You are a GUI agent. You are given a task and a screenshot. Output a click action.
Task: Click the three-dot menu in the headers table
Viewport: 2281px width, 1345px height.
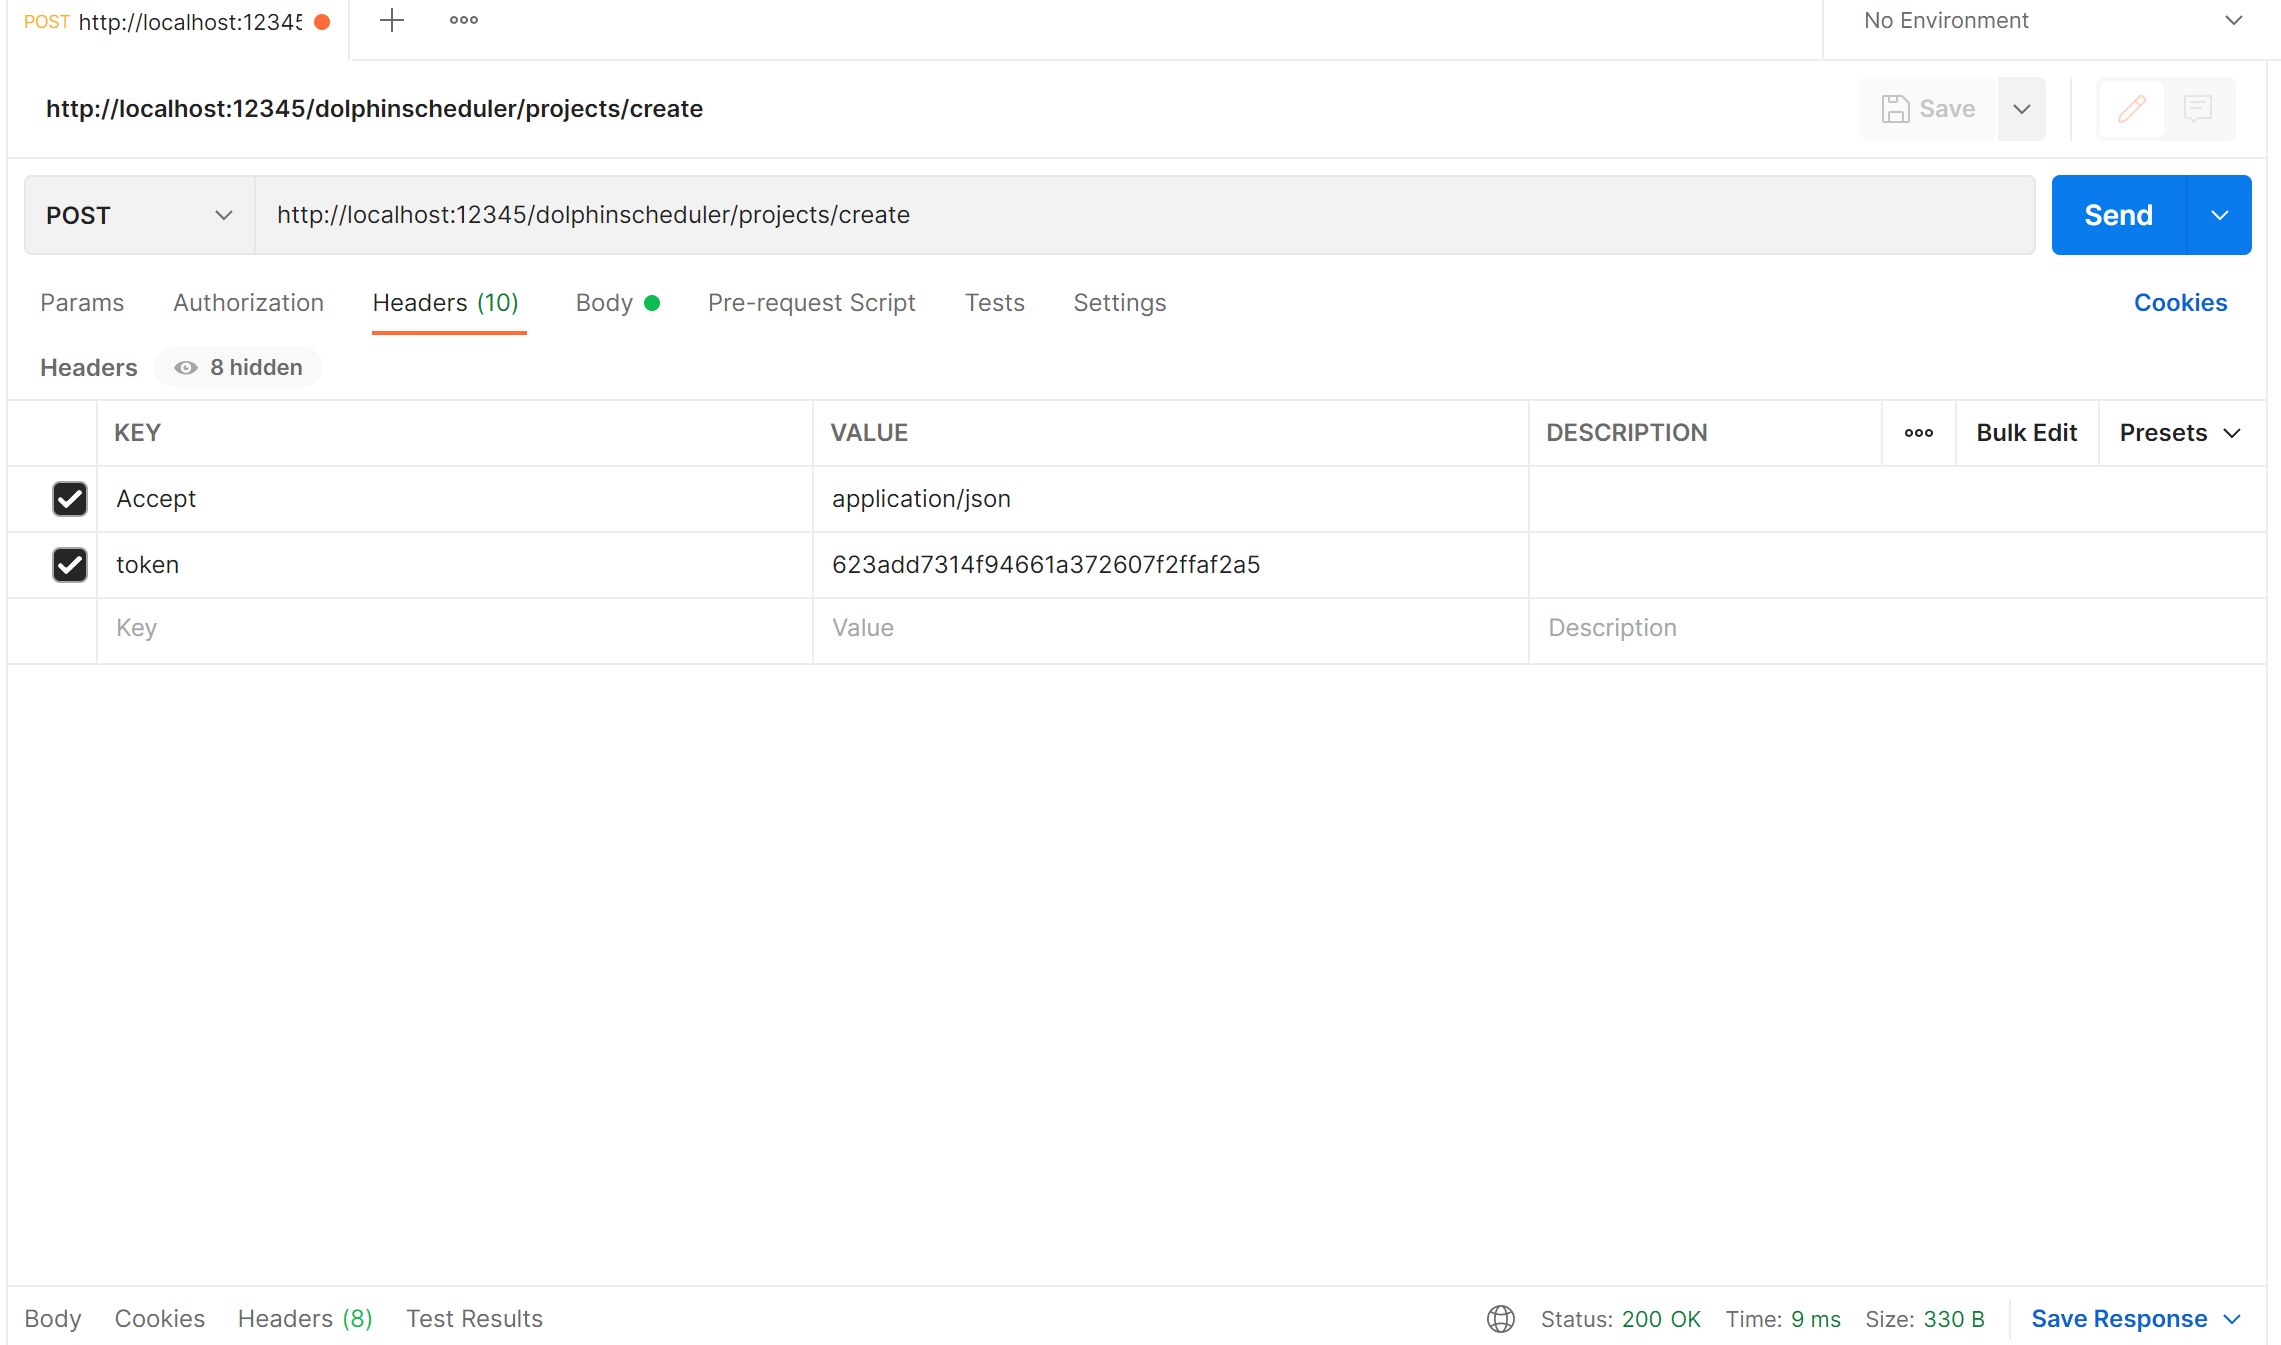tap(1918, 432)
